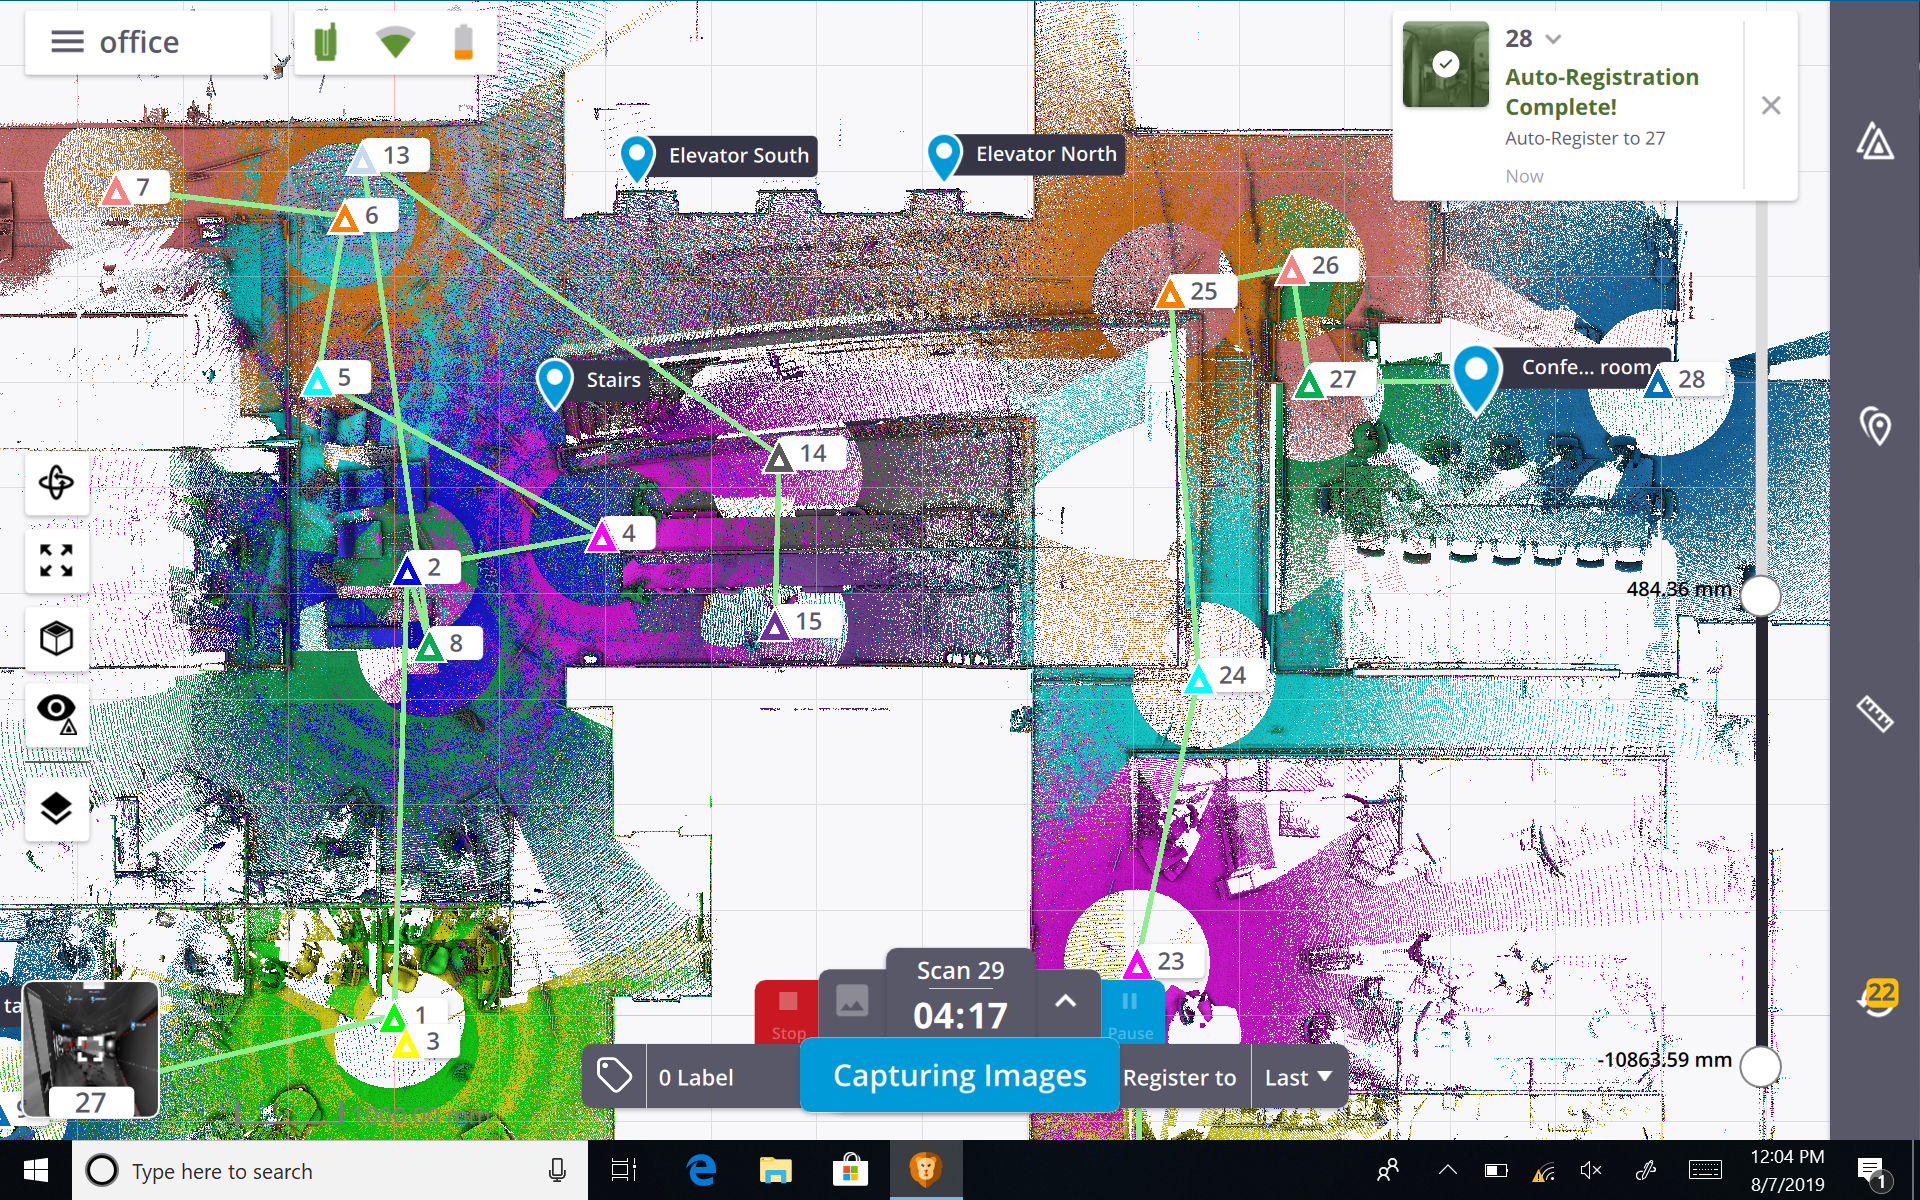Stop the scan with red button
The image size is (1920, 1200).
pyautogui.click(x=788, y=1010)
